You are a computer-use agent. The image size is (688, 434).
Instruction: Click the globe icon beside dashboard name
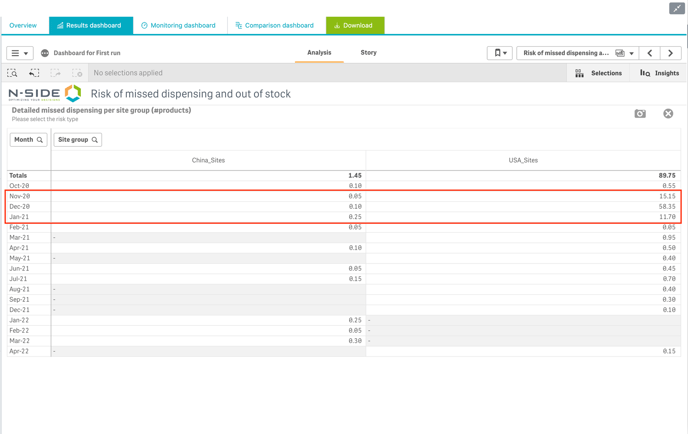pos(45,53)
